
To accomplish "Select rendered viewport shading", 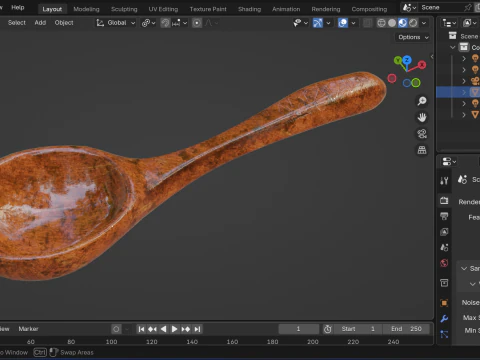I will pyautogui.click(x=413, y=23).
